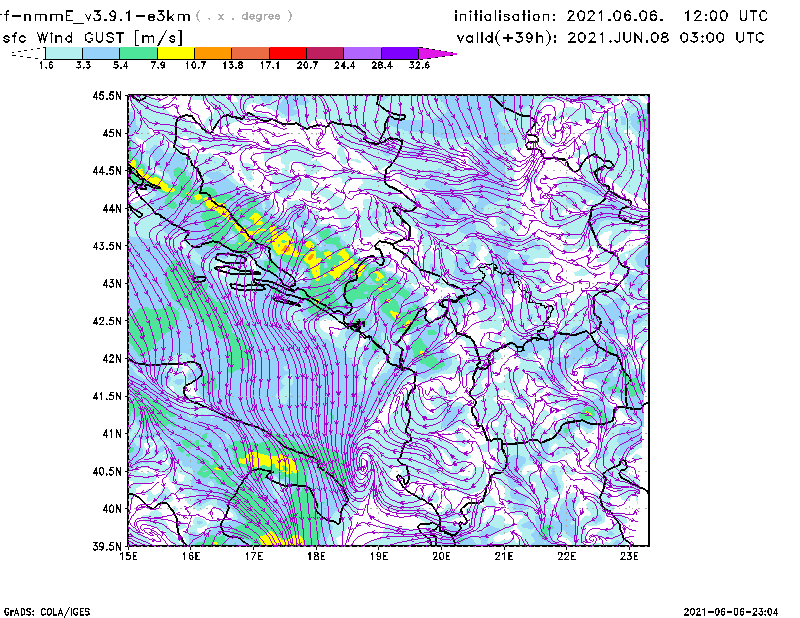Click the crimson 20.7–24.4 legend swatch
This screenshot has width=800, height=618.
(325, 53)
